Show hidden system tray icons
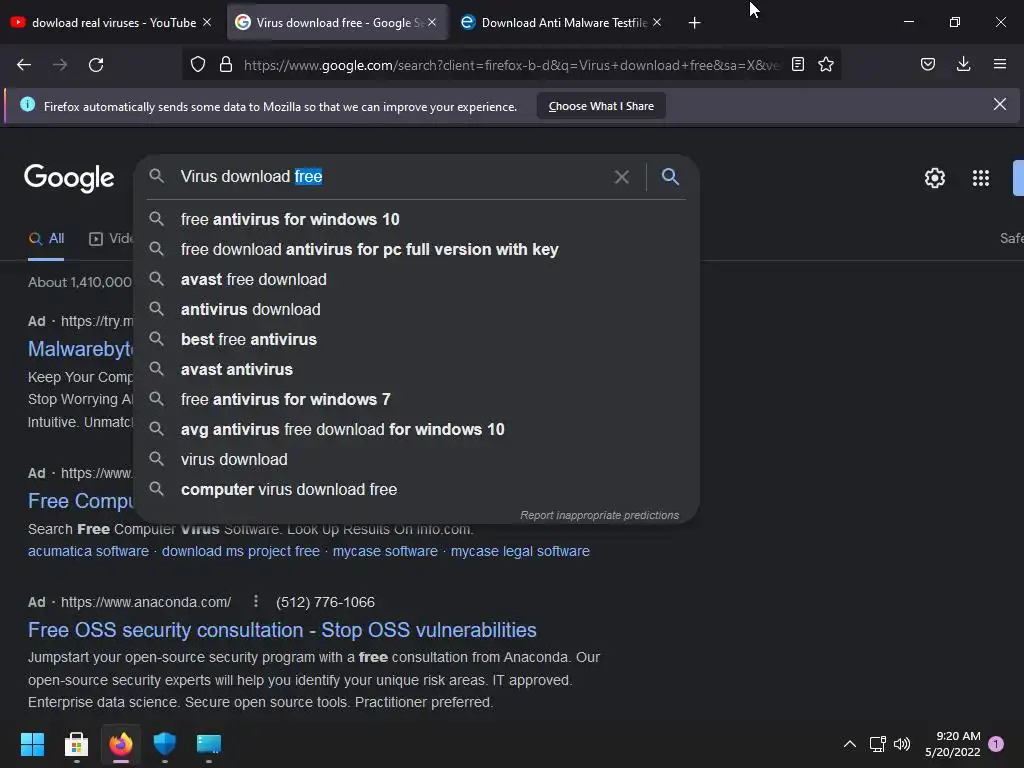This screenshot has width=1024, height=768. click(850, 744)
